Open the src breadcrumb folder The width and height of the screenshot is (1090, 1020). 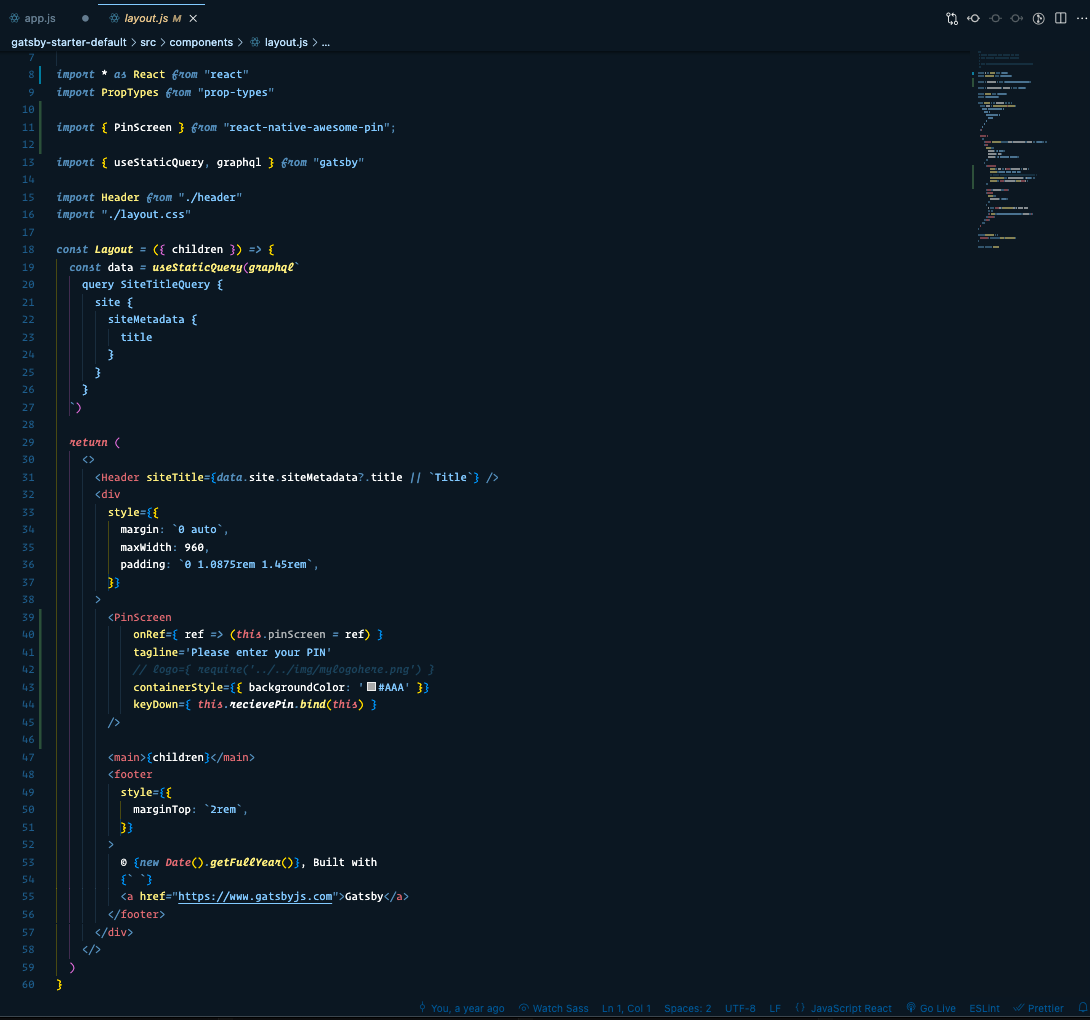point(148,42)
